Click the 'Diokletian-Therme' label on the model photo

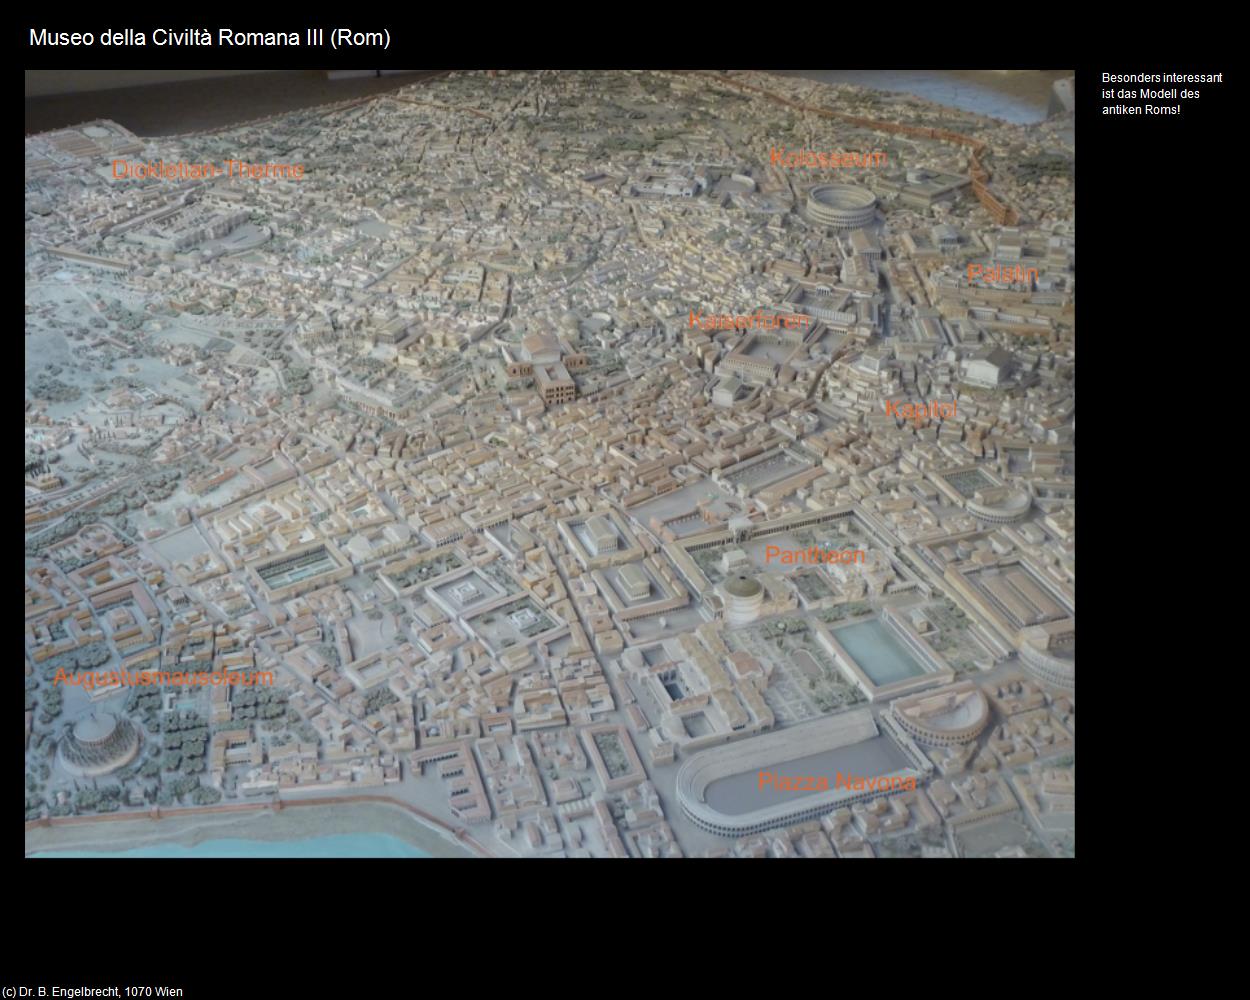click(x=208, y=170)
